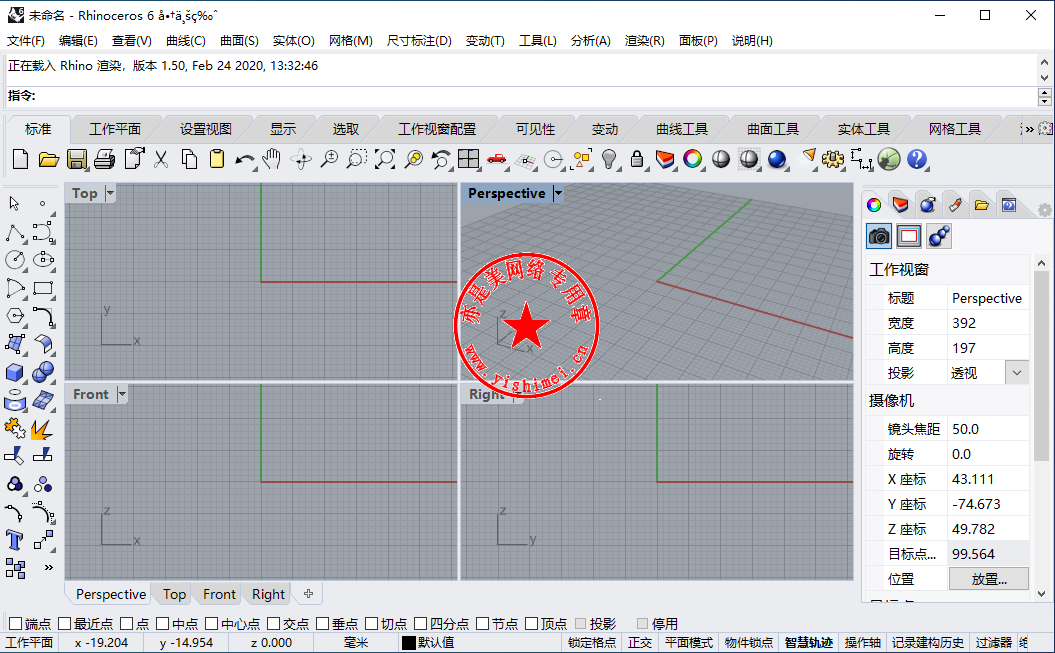
Task: Click the light bulb hide objects icon
Action: [x=609, y=159]
